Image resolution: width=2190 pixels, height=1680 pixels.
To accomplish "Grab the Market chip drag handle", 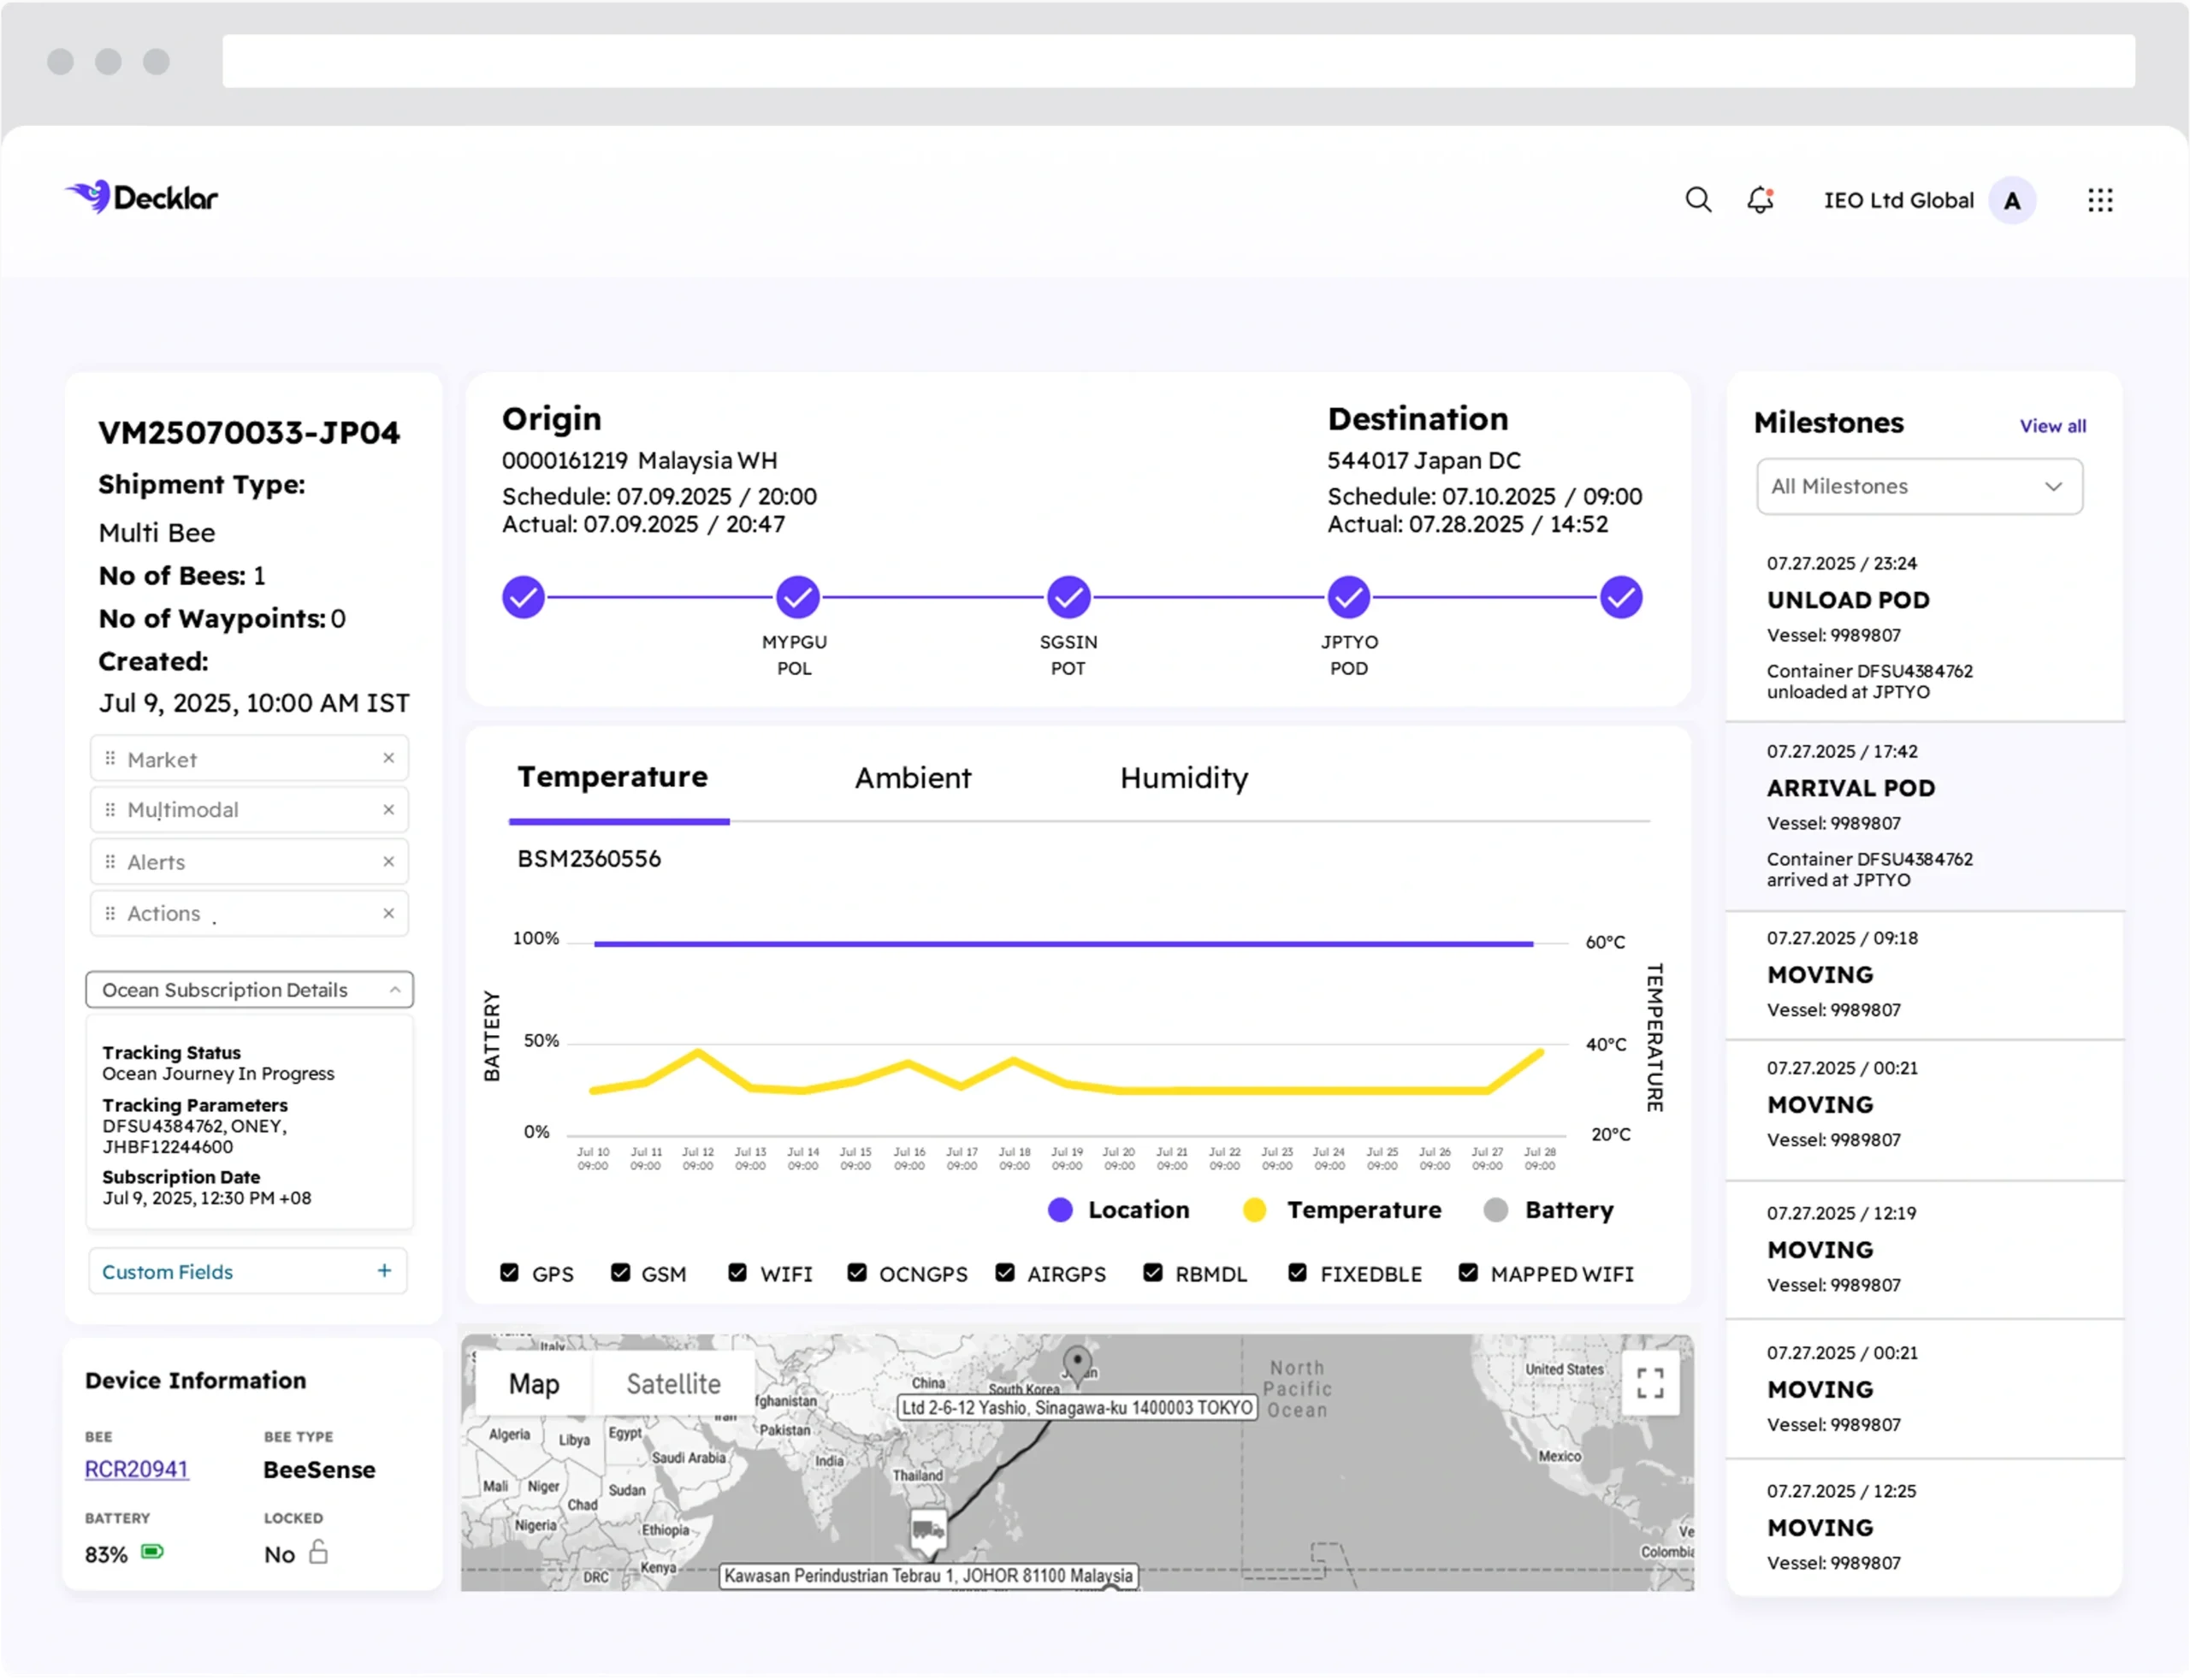I will click(x=110, y=758).
